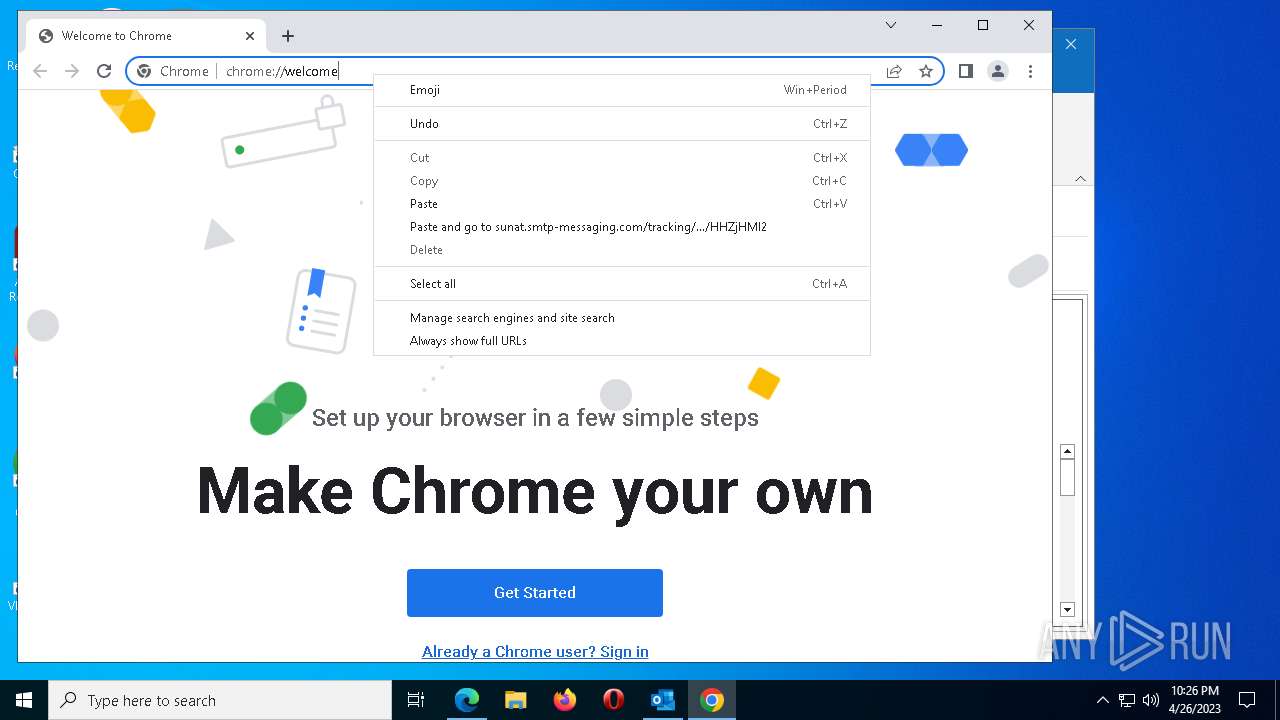Open the Chrome profile avatar

tap(998, 71)
